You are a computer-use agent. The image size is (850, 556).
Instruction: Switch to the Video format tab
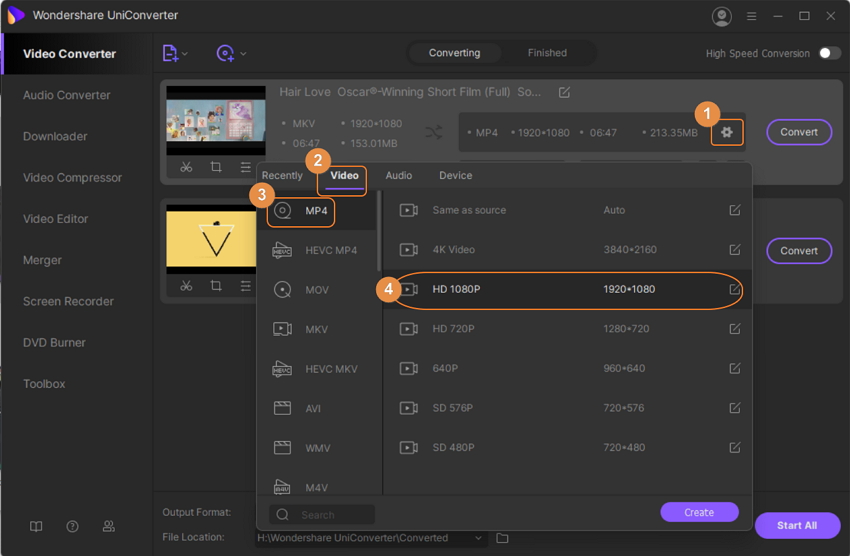point(344,176)
